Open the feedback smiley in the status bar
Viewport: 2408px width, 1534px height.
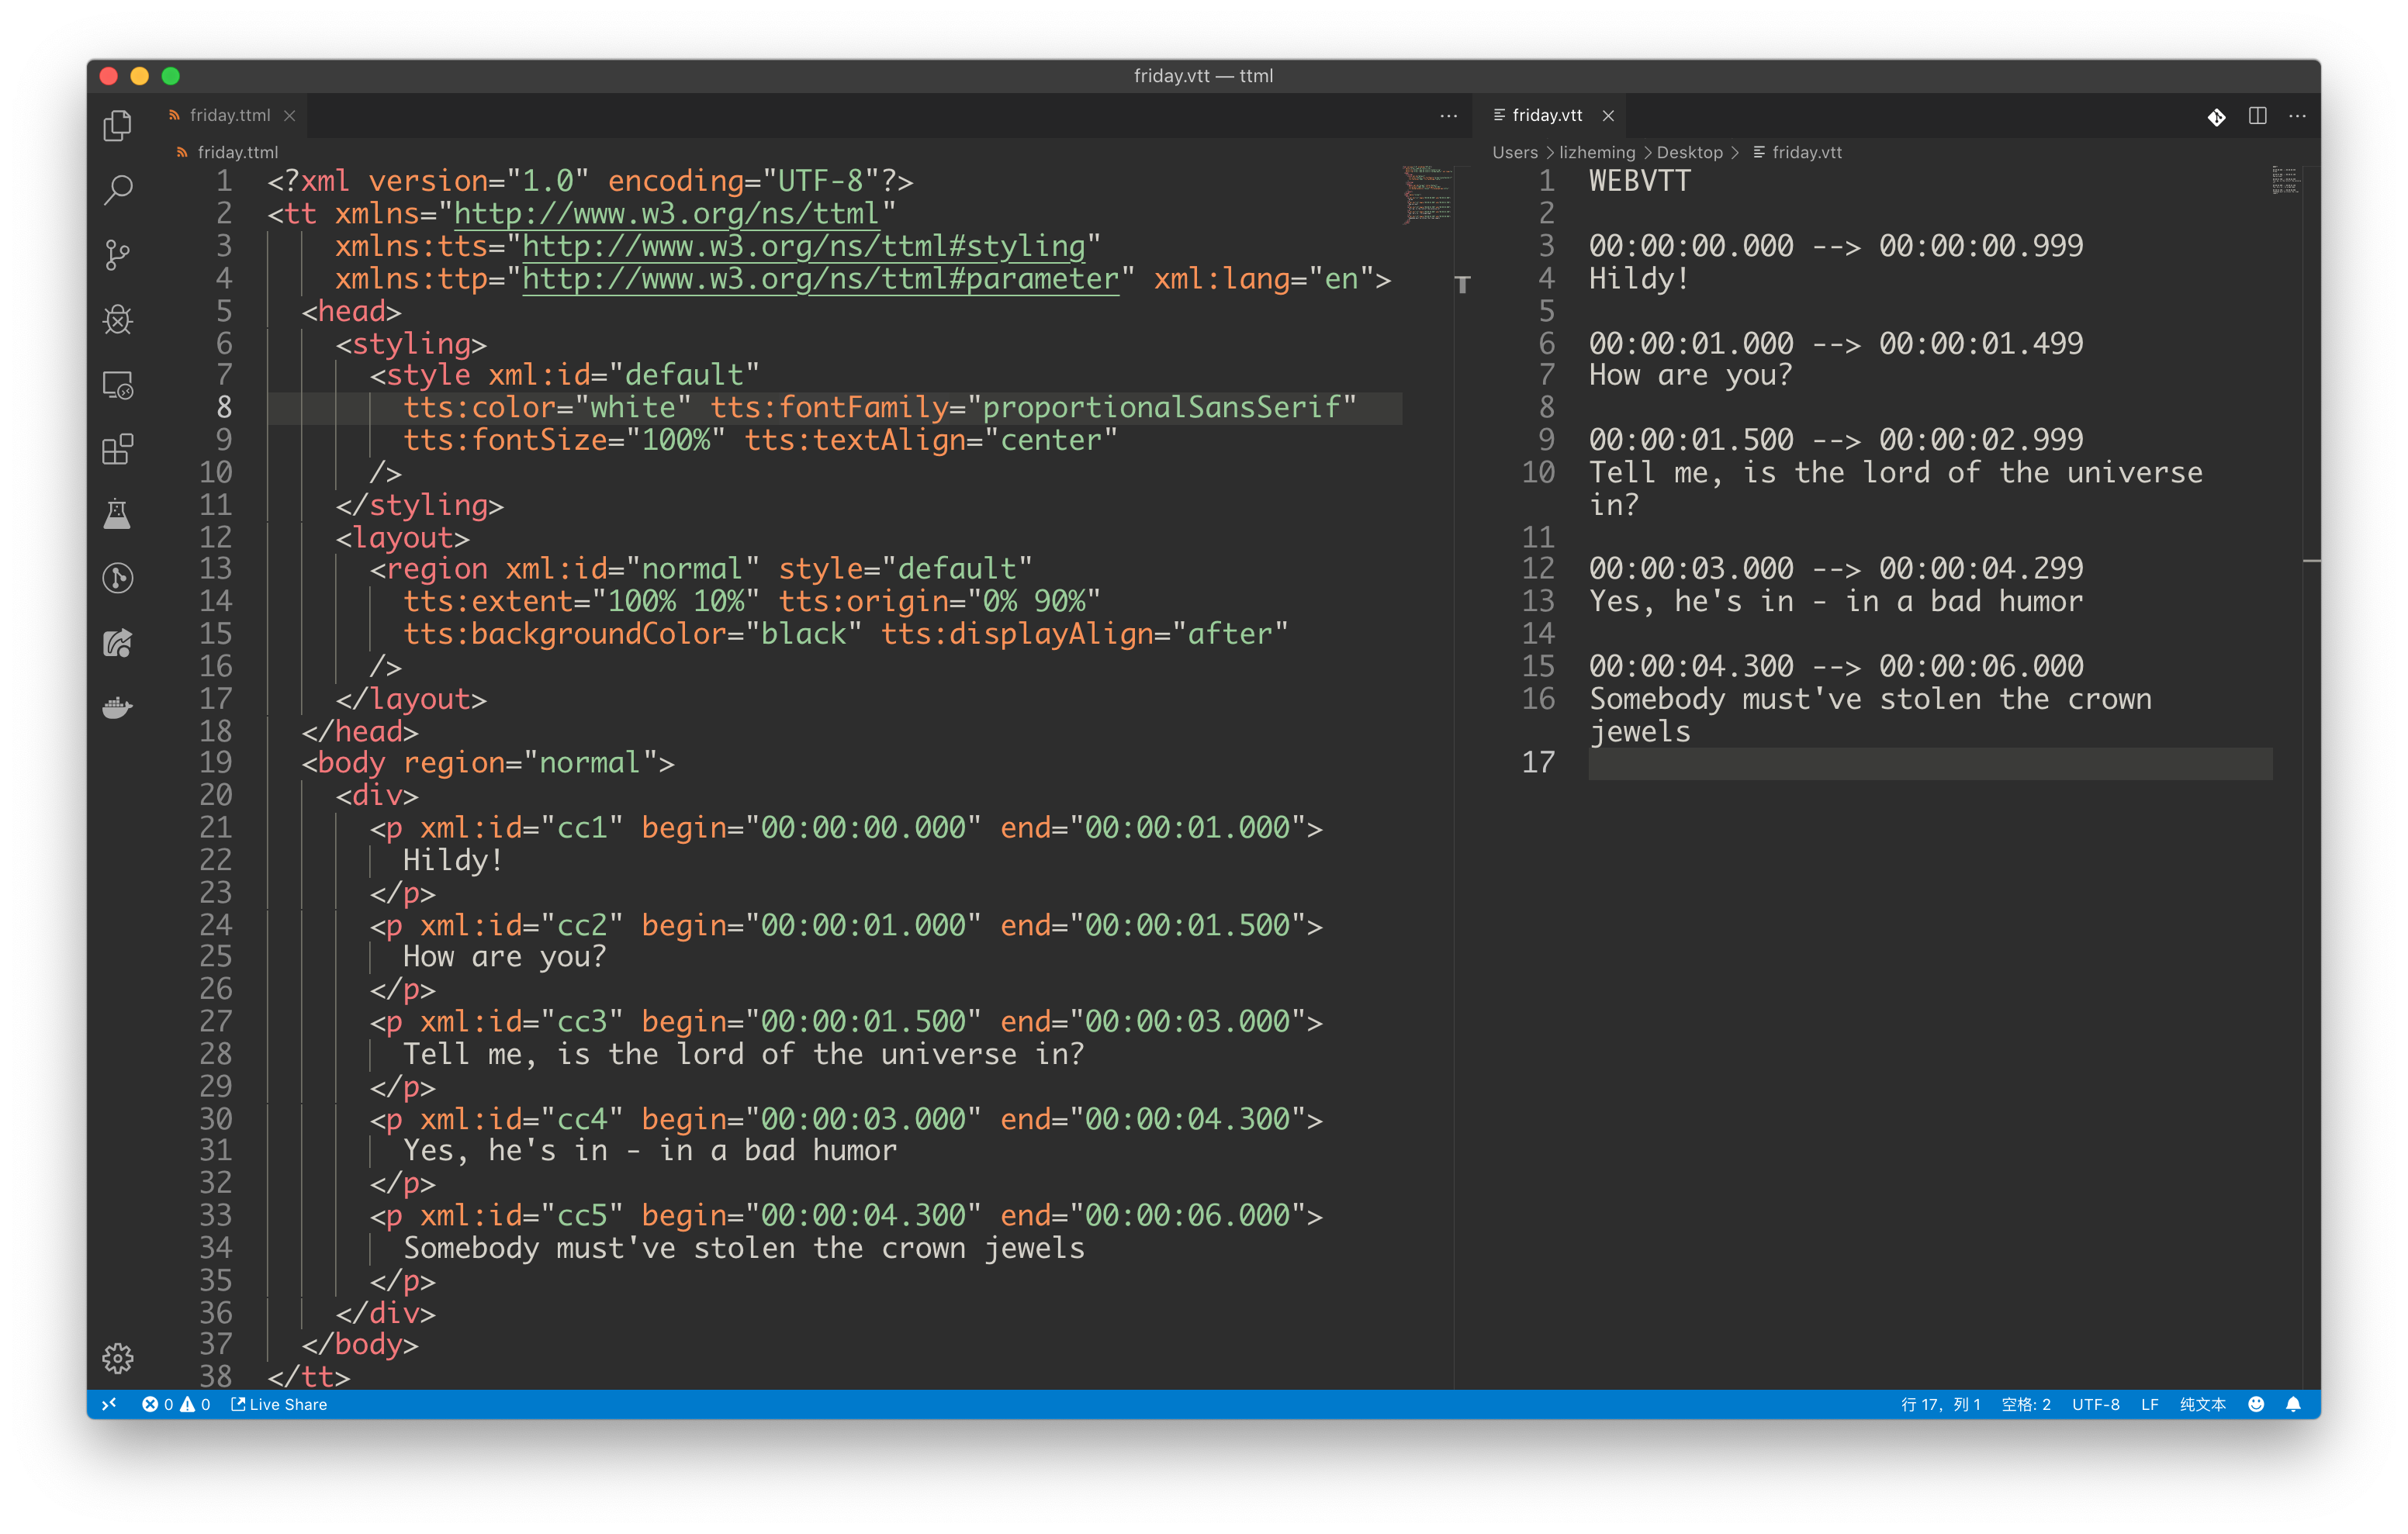(2256, 1404)
